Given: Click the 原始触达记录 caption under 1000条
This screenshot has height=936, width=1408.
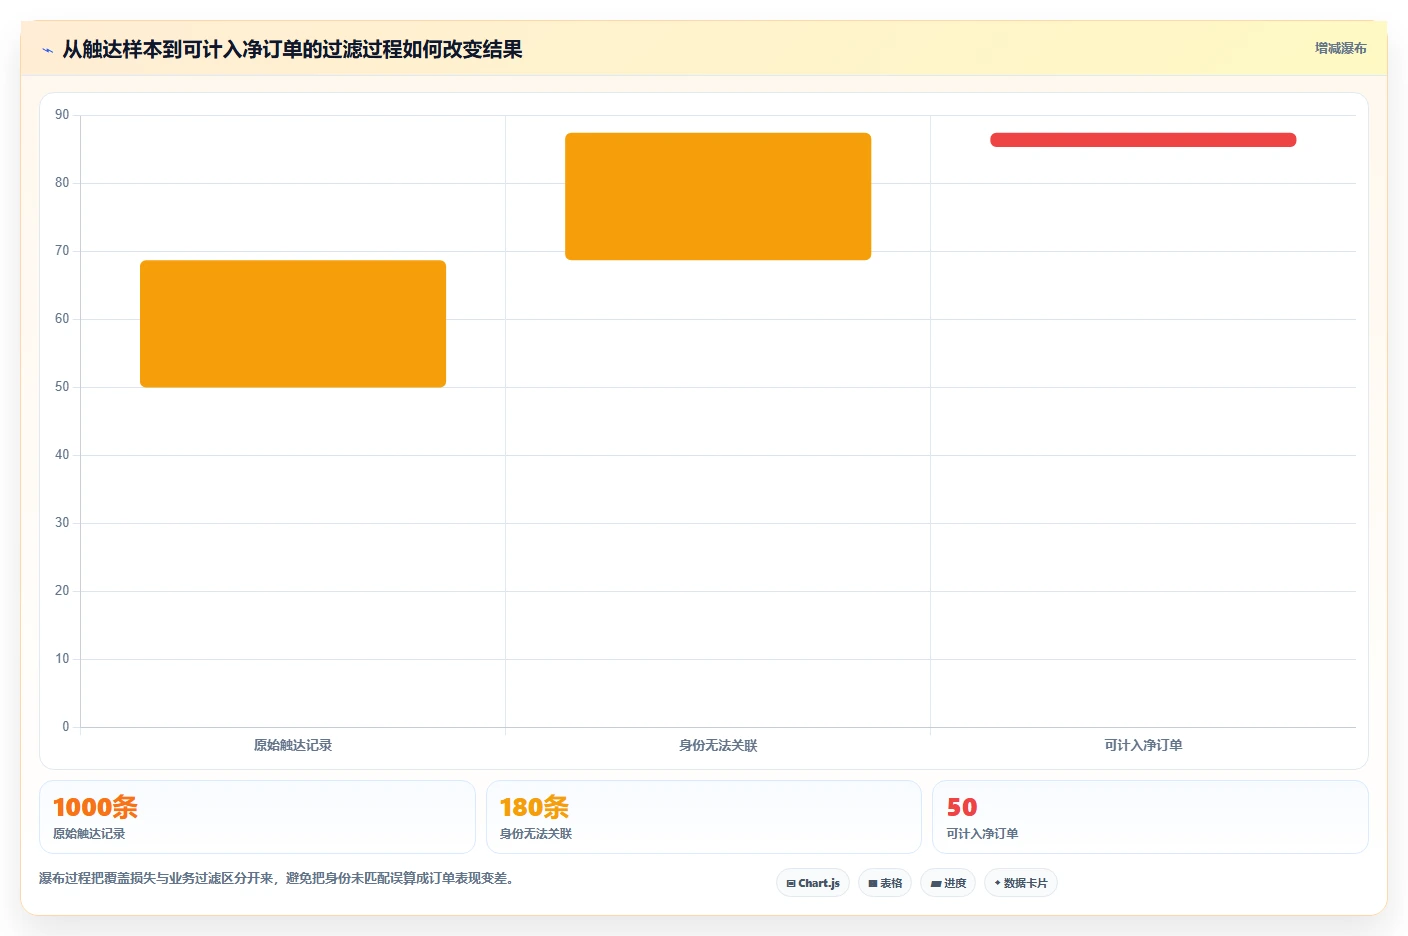Looking at the screenshot, I should [89, 833].
